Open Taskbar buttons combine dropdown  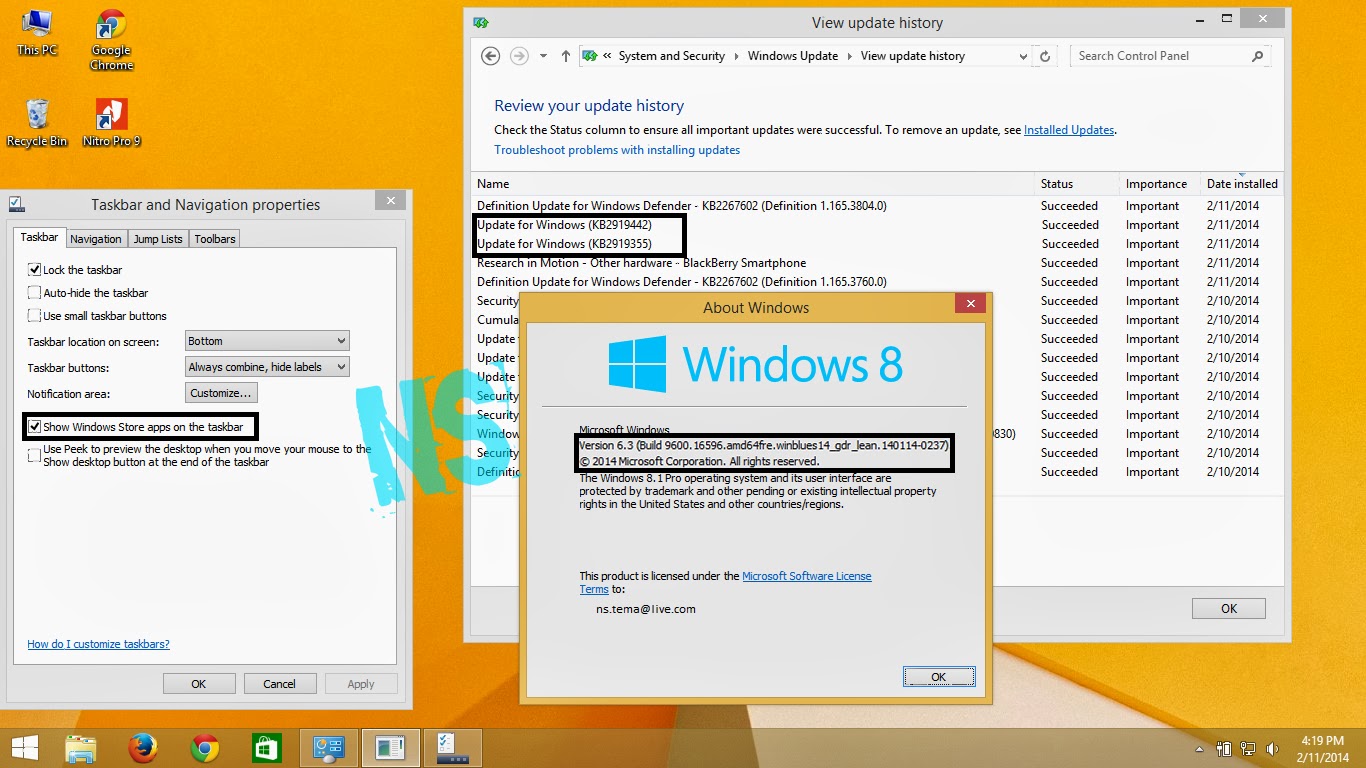(267, 367)
